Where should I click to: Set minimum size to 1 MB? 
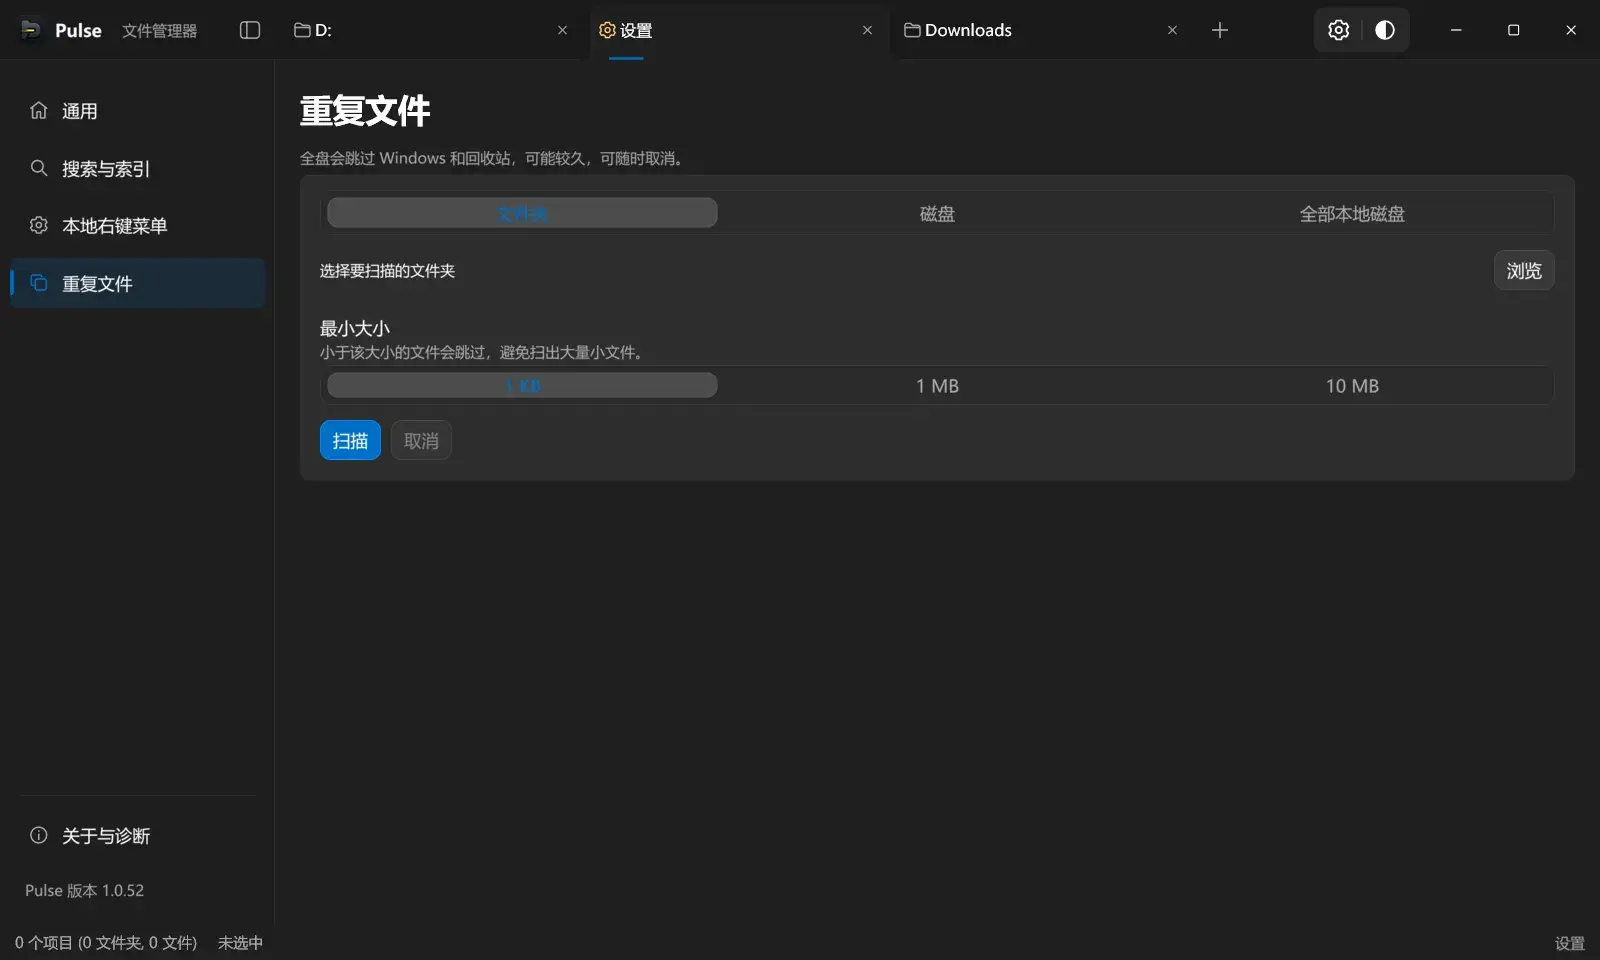point(937,385)
